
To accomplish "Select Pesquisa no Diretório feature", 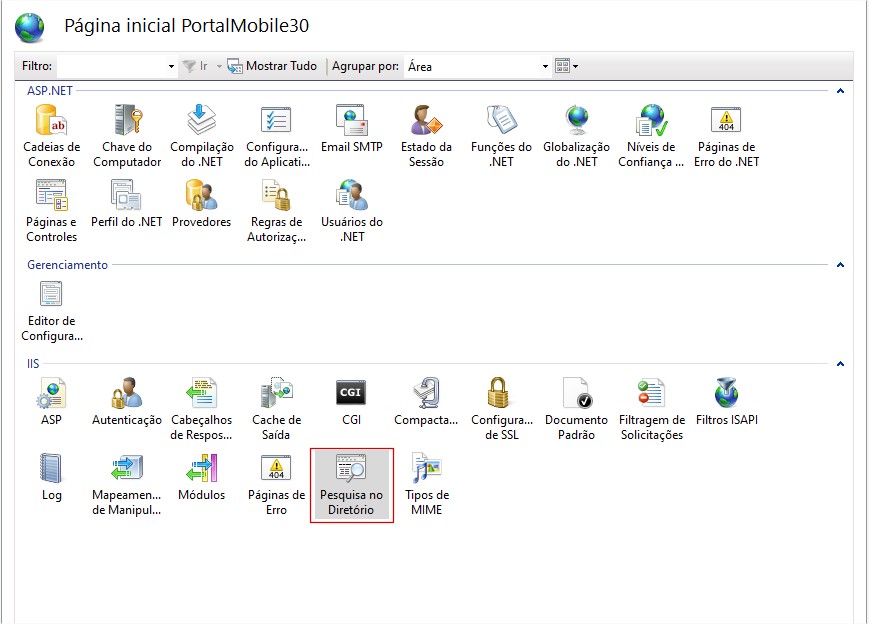I will [351, 484].
